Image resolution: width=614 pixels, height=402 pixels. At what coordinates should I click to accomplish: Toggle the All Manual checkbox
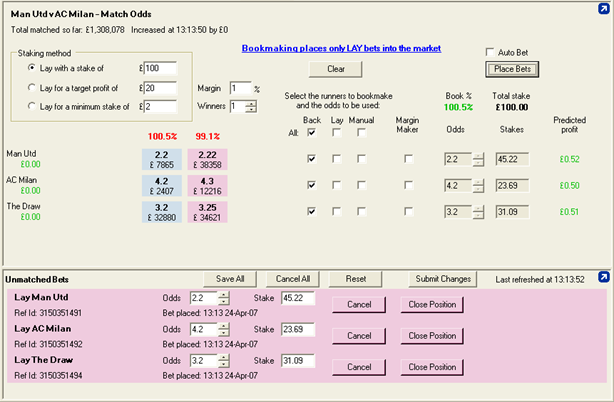(x=361, y=133)
